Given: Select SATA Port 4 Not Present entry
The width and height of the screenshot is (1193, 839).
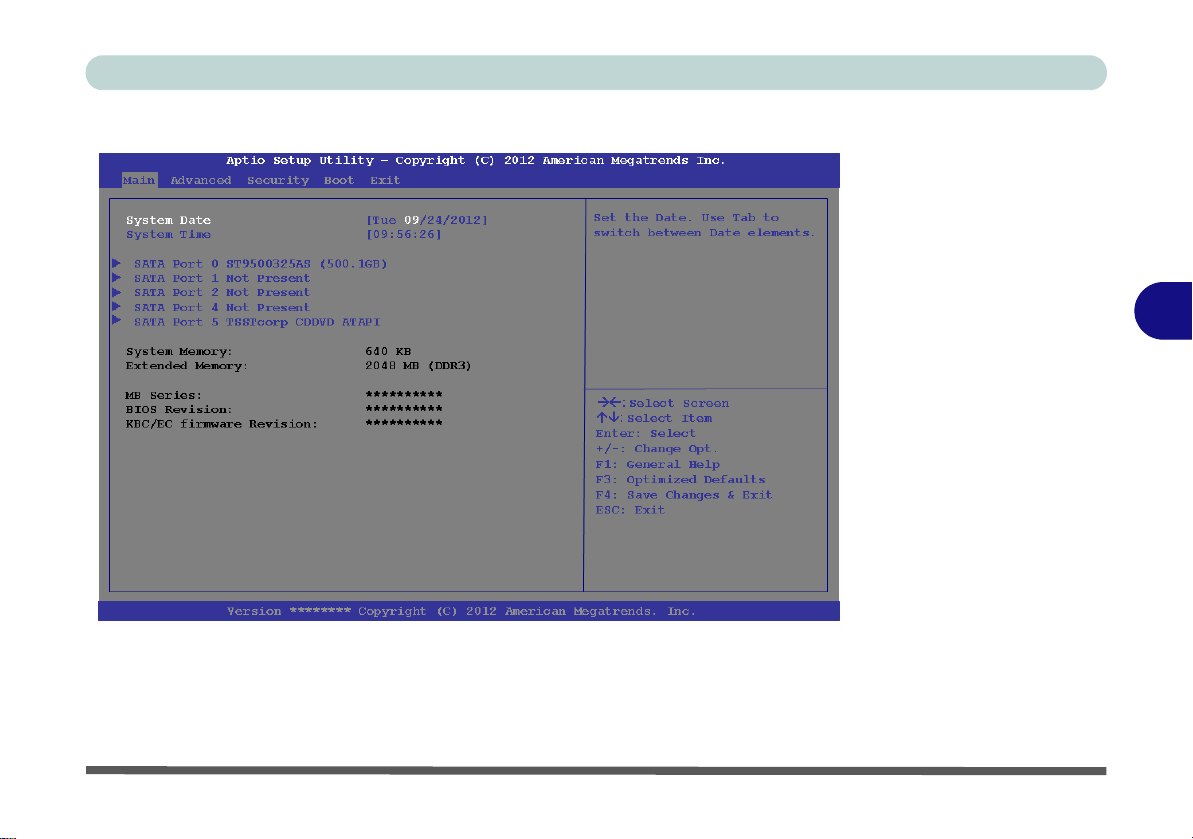Looking at the screenshot, I should [222, 307].
